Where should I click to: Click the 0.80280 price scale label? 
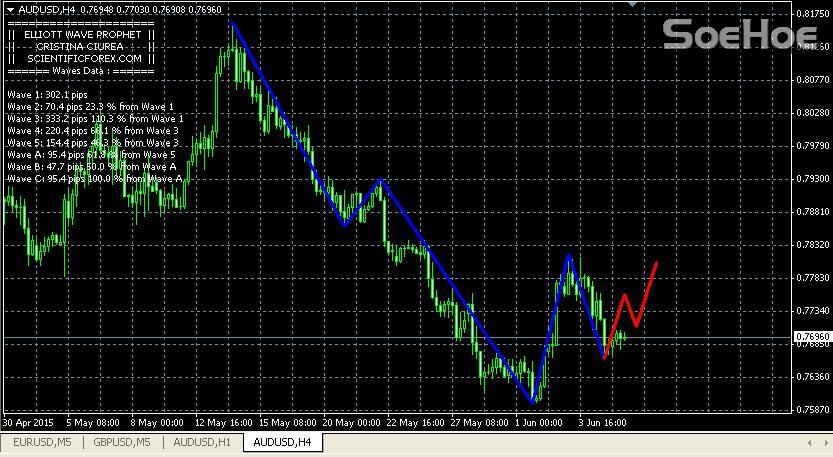tap(813, 113)
